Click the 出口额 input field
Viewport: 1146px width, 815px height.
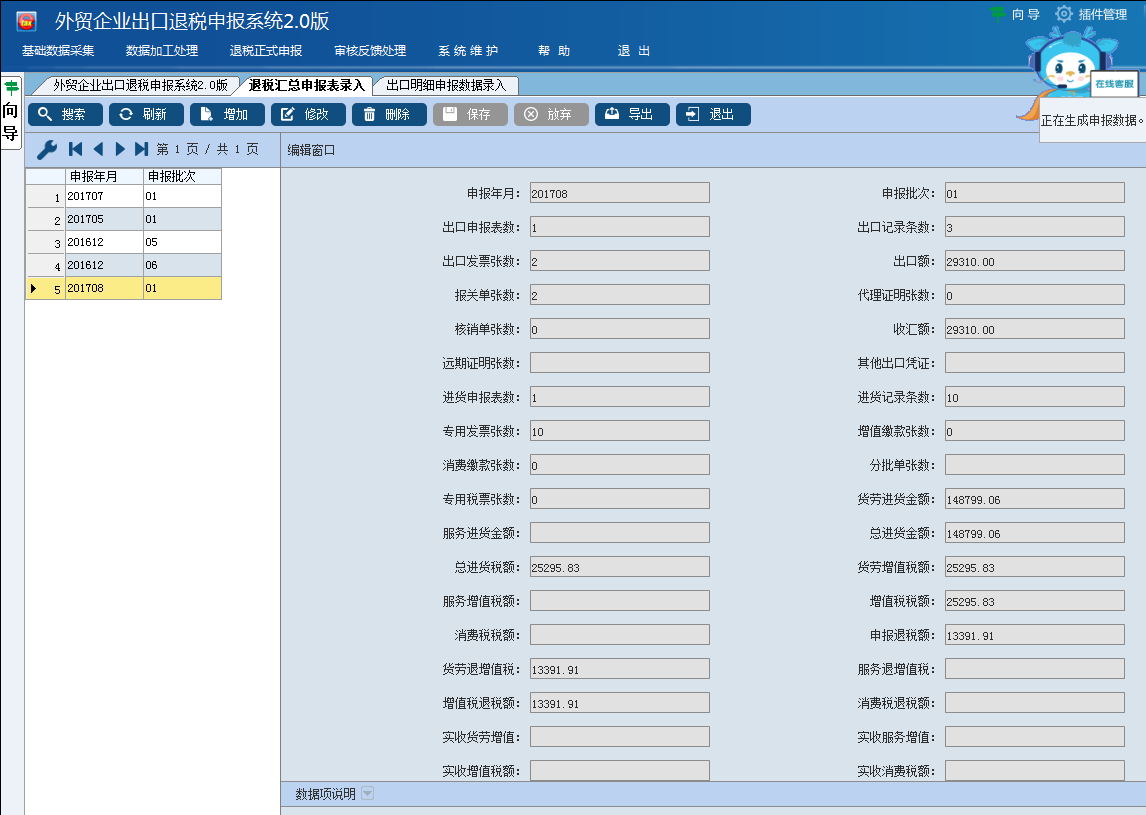tap(1034, 261)
